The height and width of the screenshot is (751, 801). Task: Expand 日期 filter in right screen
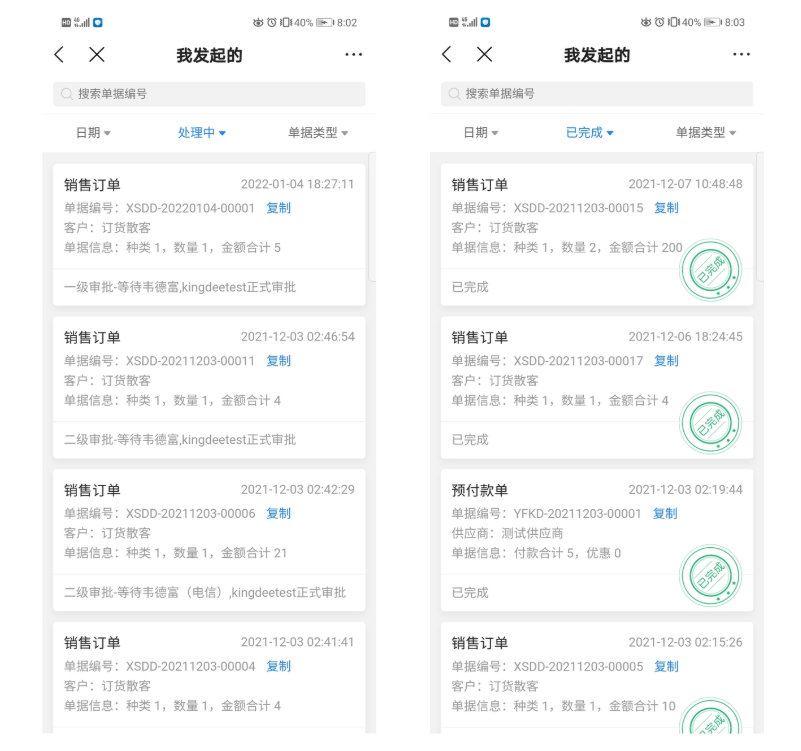[481, 133]
